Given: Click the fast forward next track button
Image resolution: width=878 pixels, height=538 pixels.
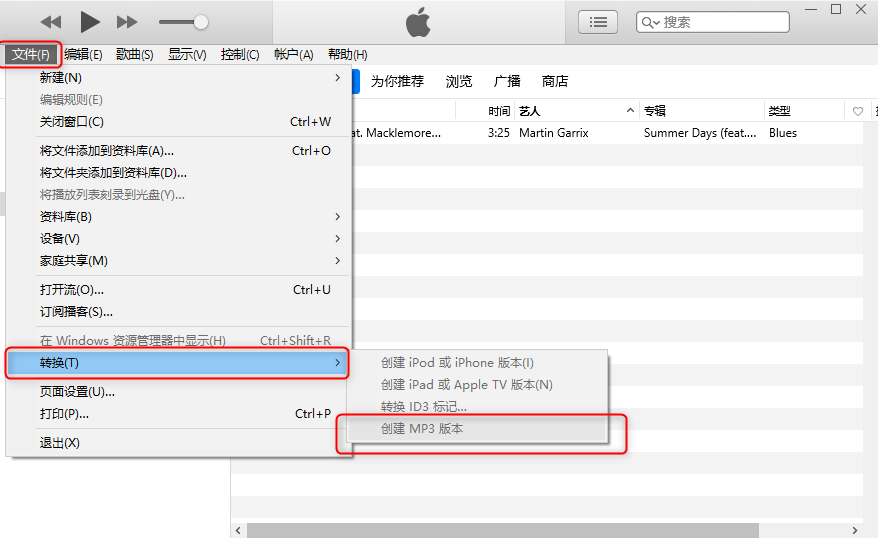Looking at the screenshot, I should [127, 22].
